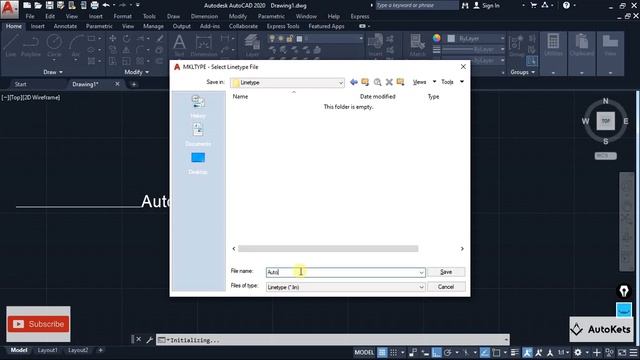Image resolution: width=640 pixels, height=360 pixels.
Task: Expand the Draw panel flyout
Action: click(x=53, y=72)
